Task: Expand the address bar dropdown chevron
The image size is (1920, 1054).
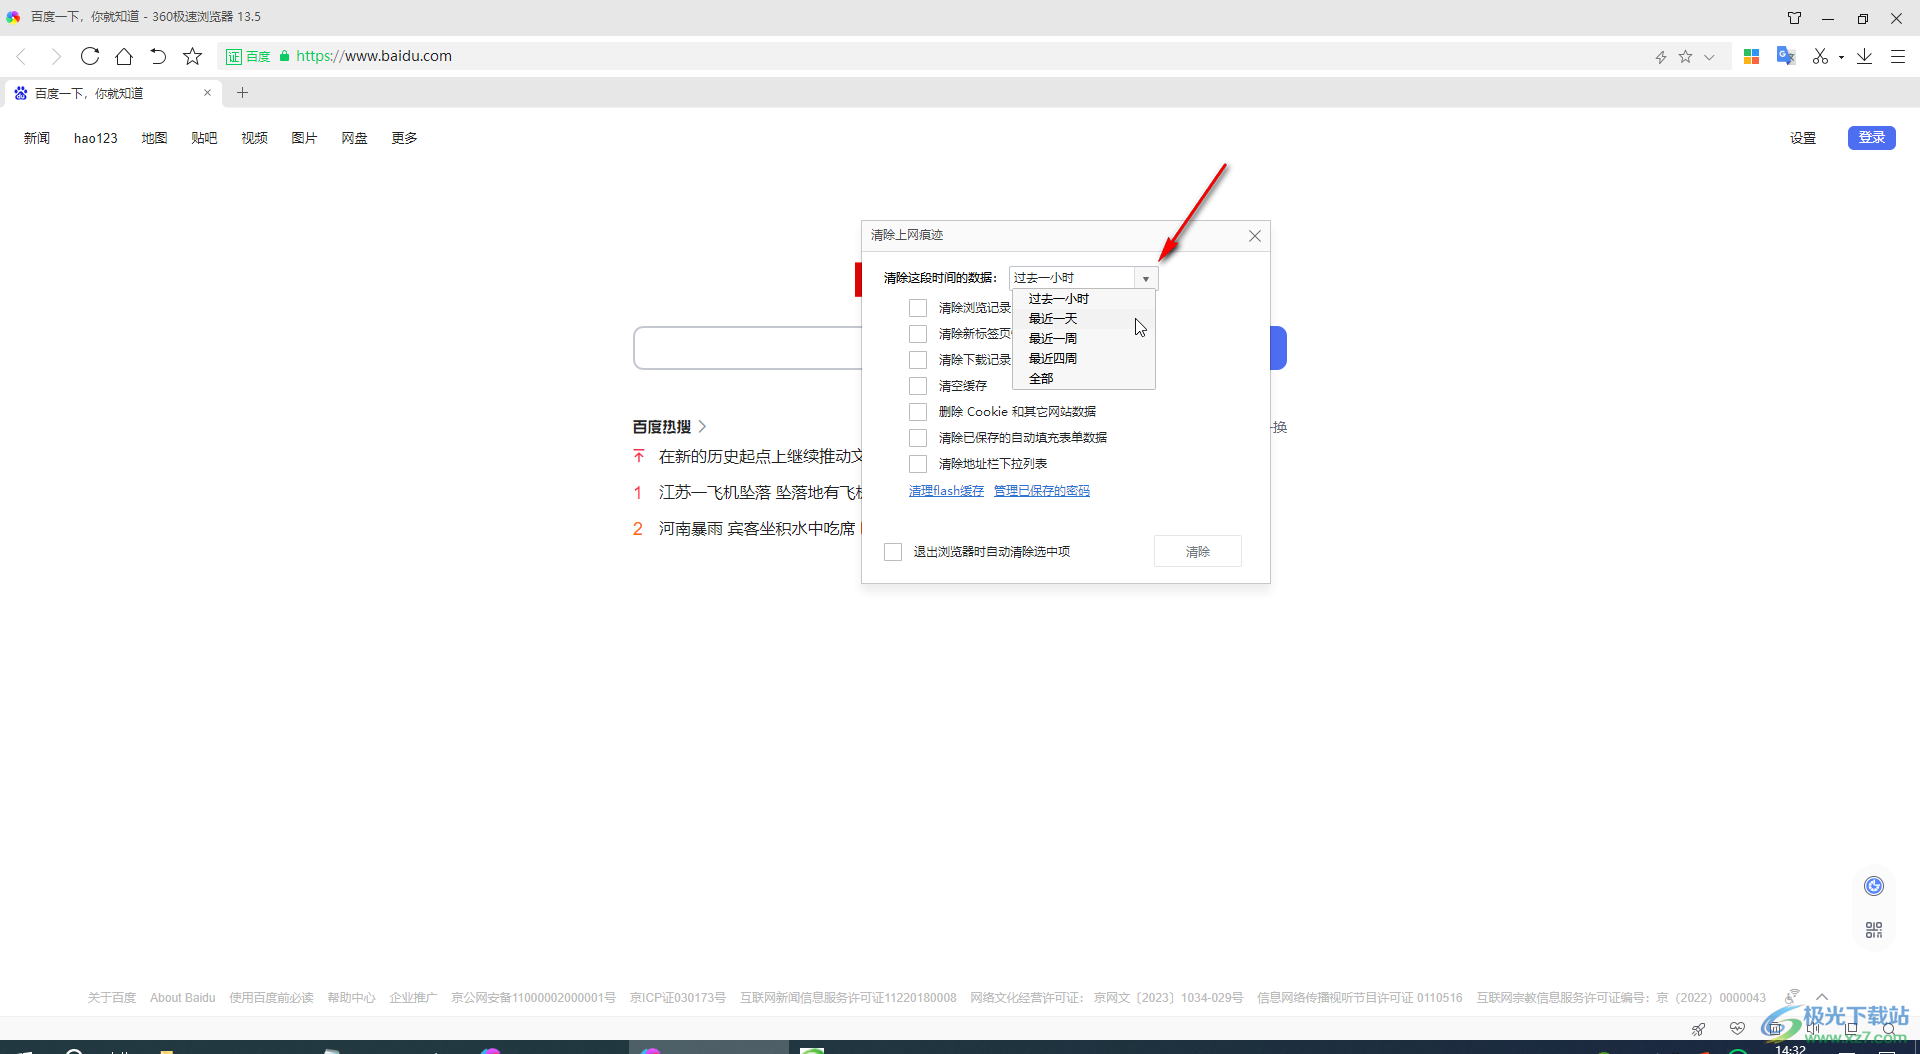Action: (1710, 57)
